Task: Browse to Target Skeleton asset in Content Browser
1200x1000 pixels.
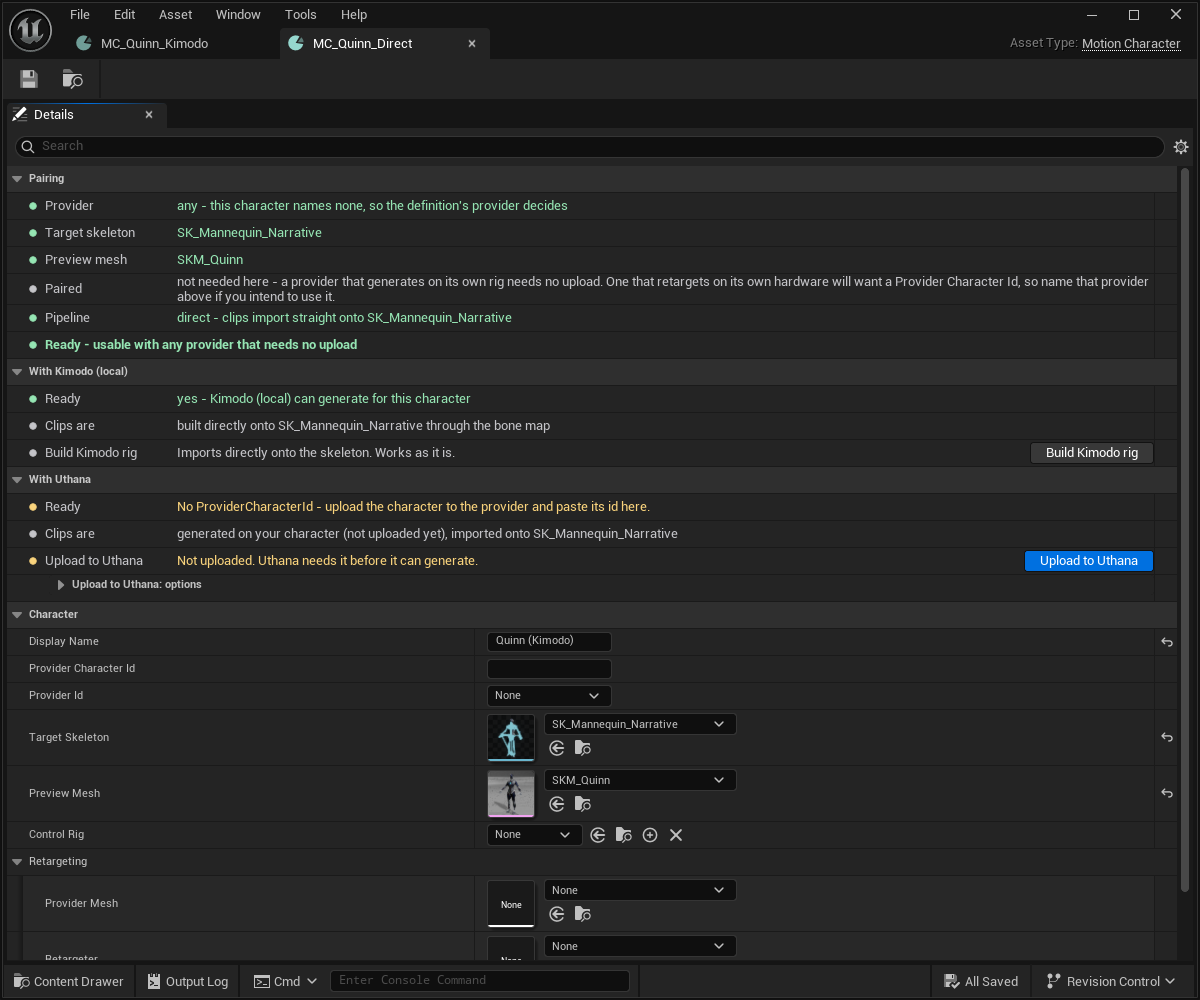Action: pos(583,748)
